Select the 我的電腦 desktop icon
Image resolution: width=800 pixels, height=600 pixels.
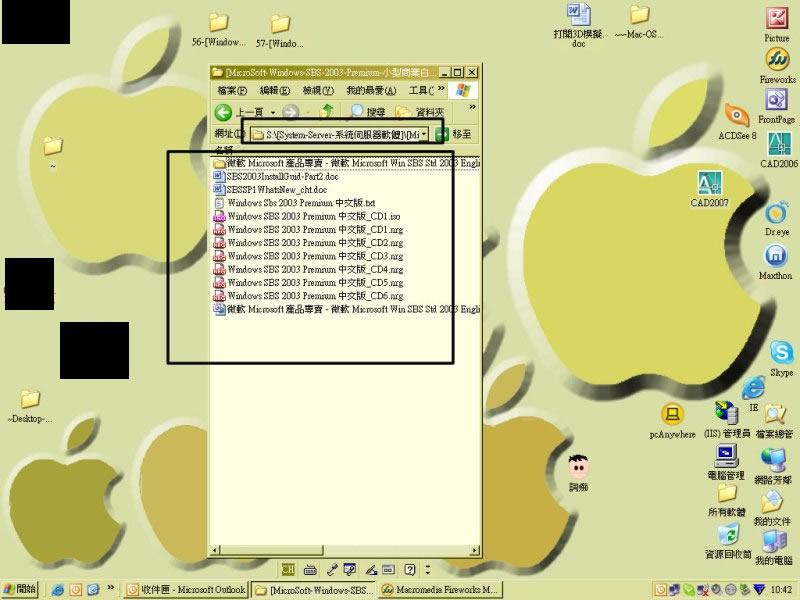773,547
